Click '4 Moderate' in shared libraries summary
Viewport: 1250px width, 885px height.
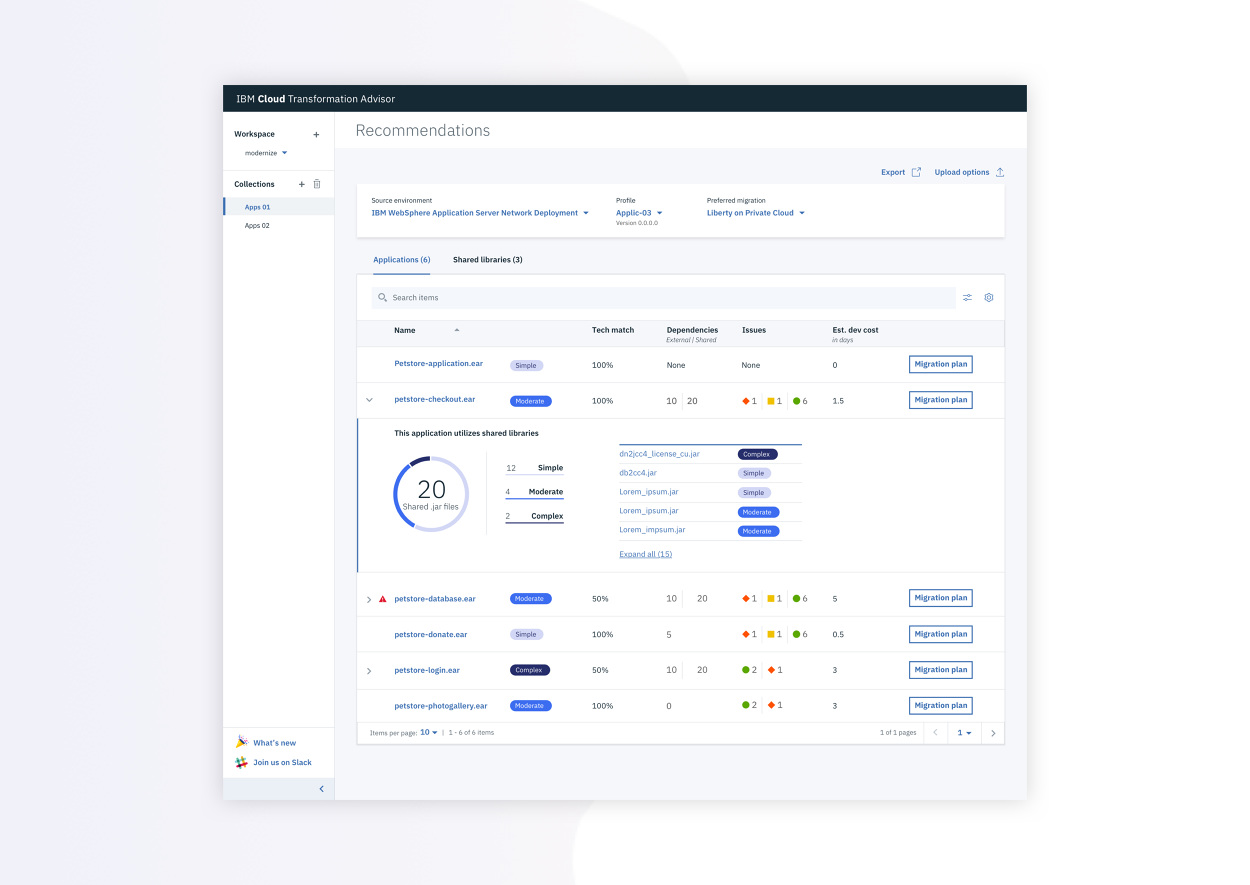coord(534,492)
